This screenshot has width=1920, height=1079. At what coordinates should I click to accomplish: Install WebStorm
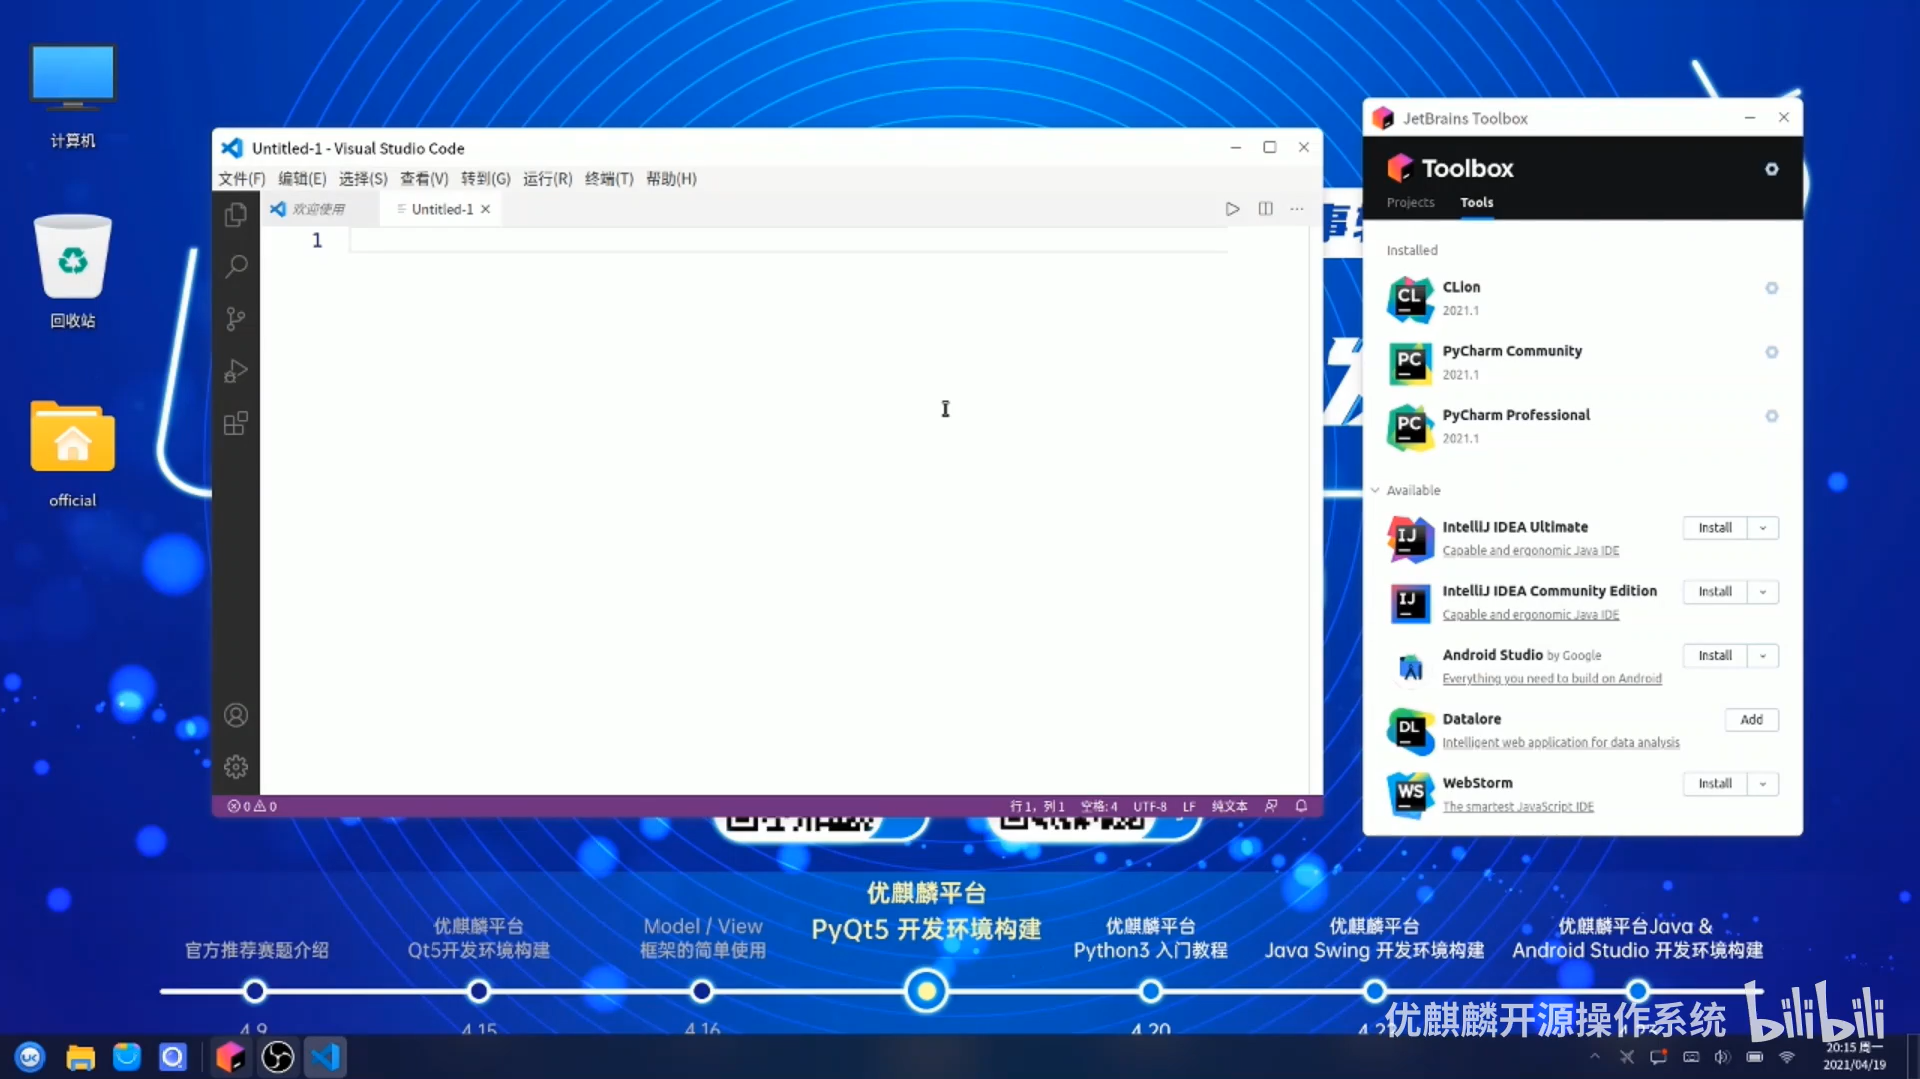1715,784
